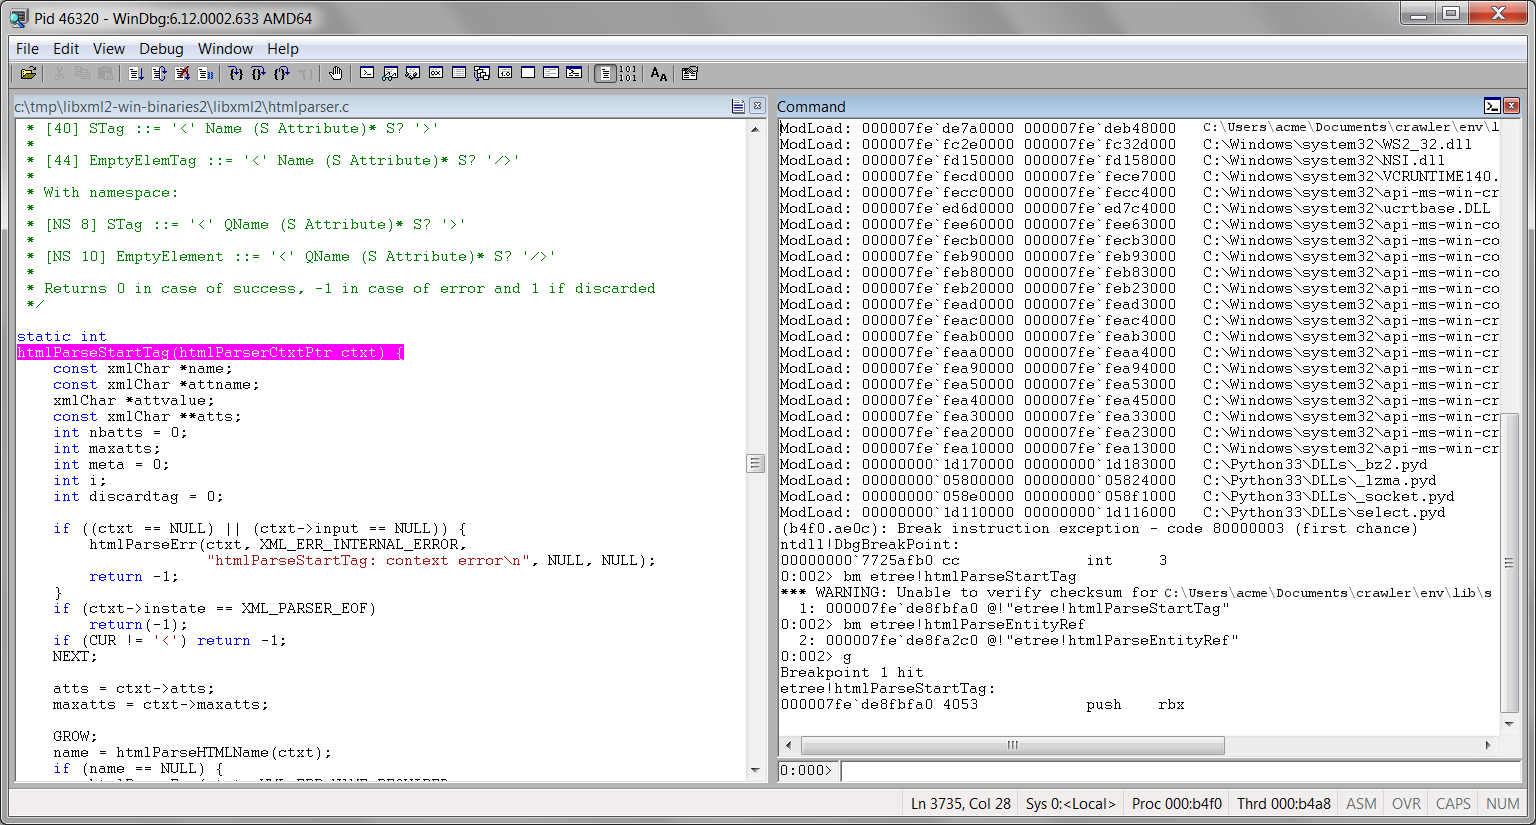Click the source pane vertical scrollbar thumb
Image resolution: width=1536 pixels, height=825 pixels.
point(755,463)
